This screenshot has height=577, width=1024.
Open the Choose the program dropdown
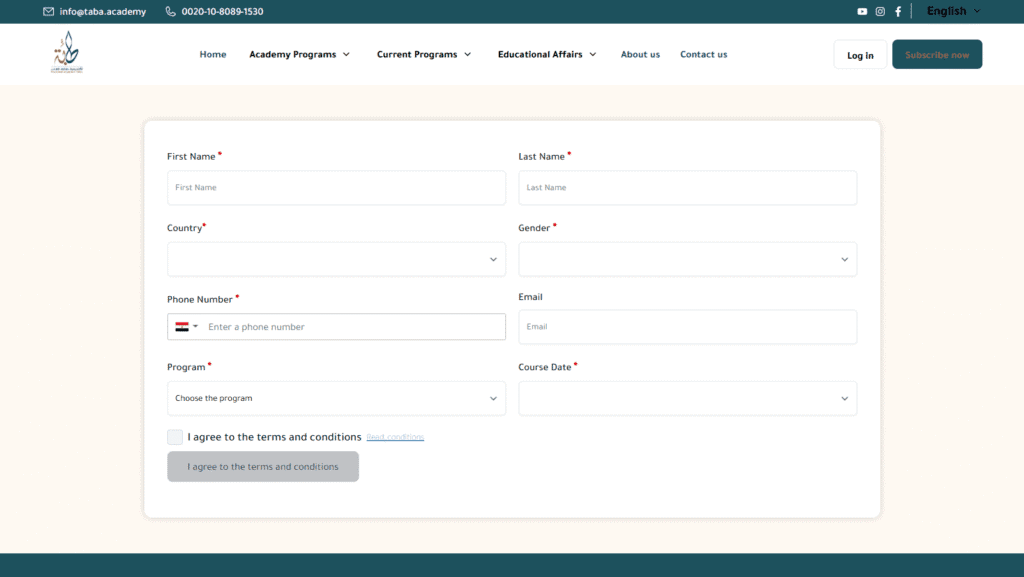click(336, 398)
